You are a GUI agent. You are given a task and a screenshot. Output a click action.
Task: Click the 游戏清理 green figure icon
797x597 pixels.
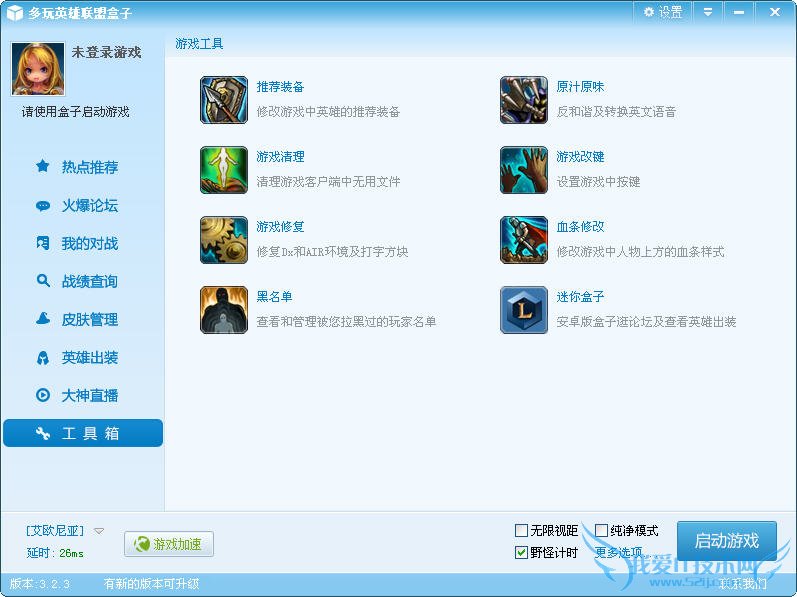point(224,170)
